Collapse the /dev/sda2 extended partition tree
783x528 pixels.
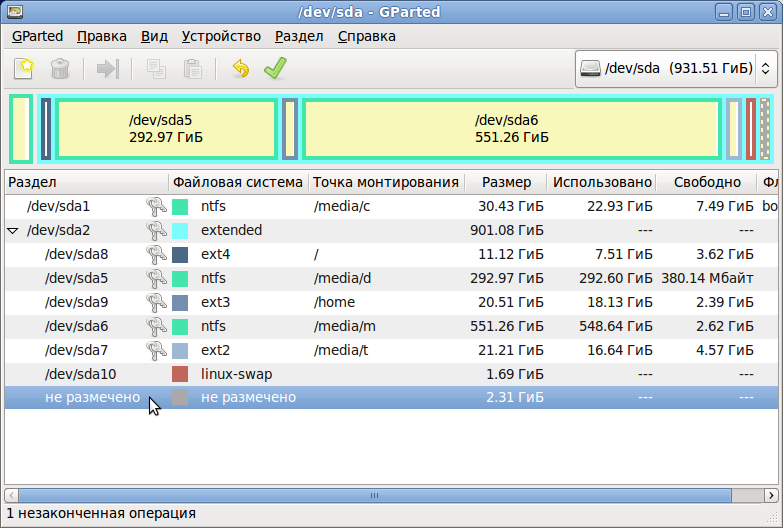tap(13, 231)
